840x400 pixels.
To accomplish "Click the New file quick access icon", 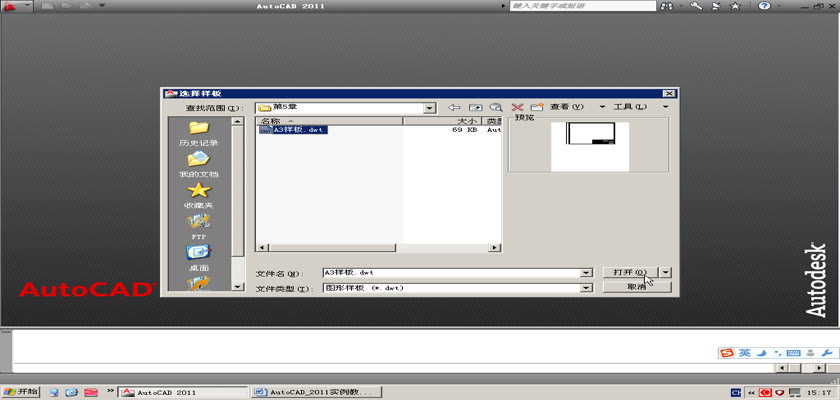I will coord(47,6).
